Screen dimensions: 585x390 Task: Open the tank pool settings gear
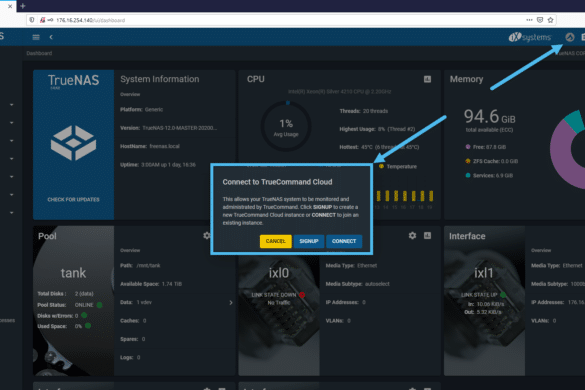pos(207,235)
